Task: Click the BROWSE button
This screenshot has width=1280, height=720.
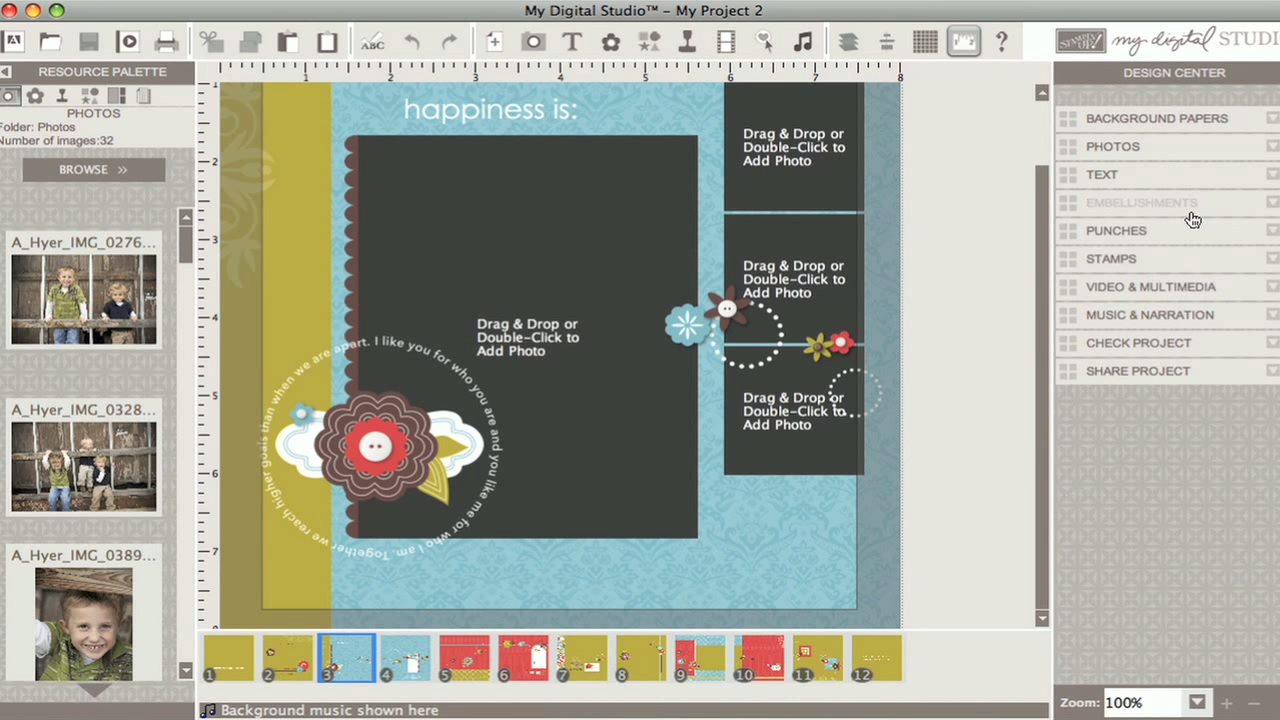Action: click(92, 169)
